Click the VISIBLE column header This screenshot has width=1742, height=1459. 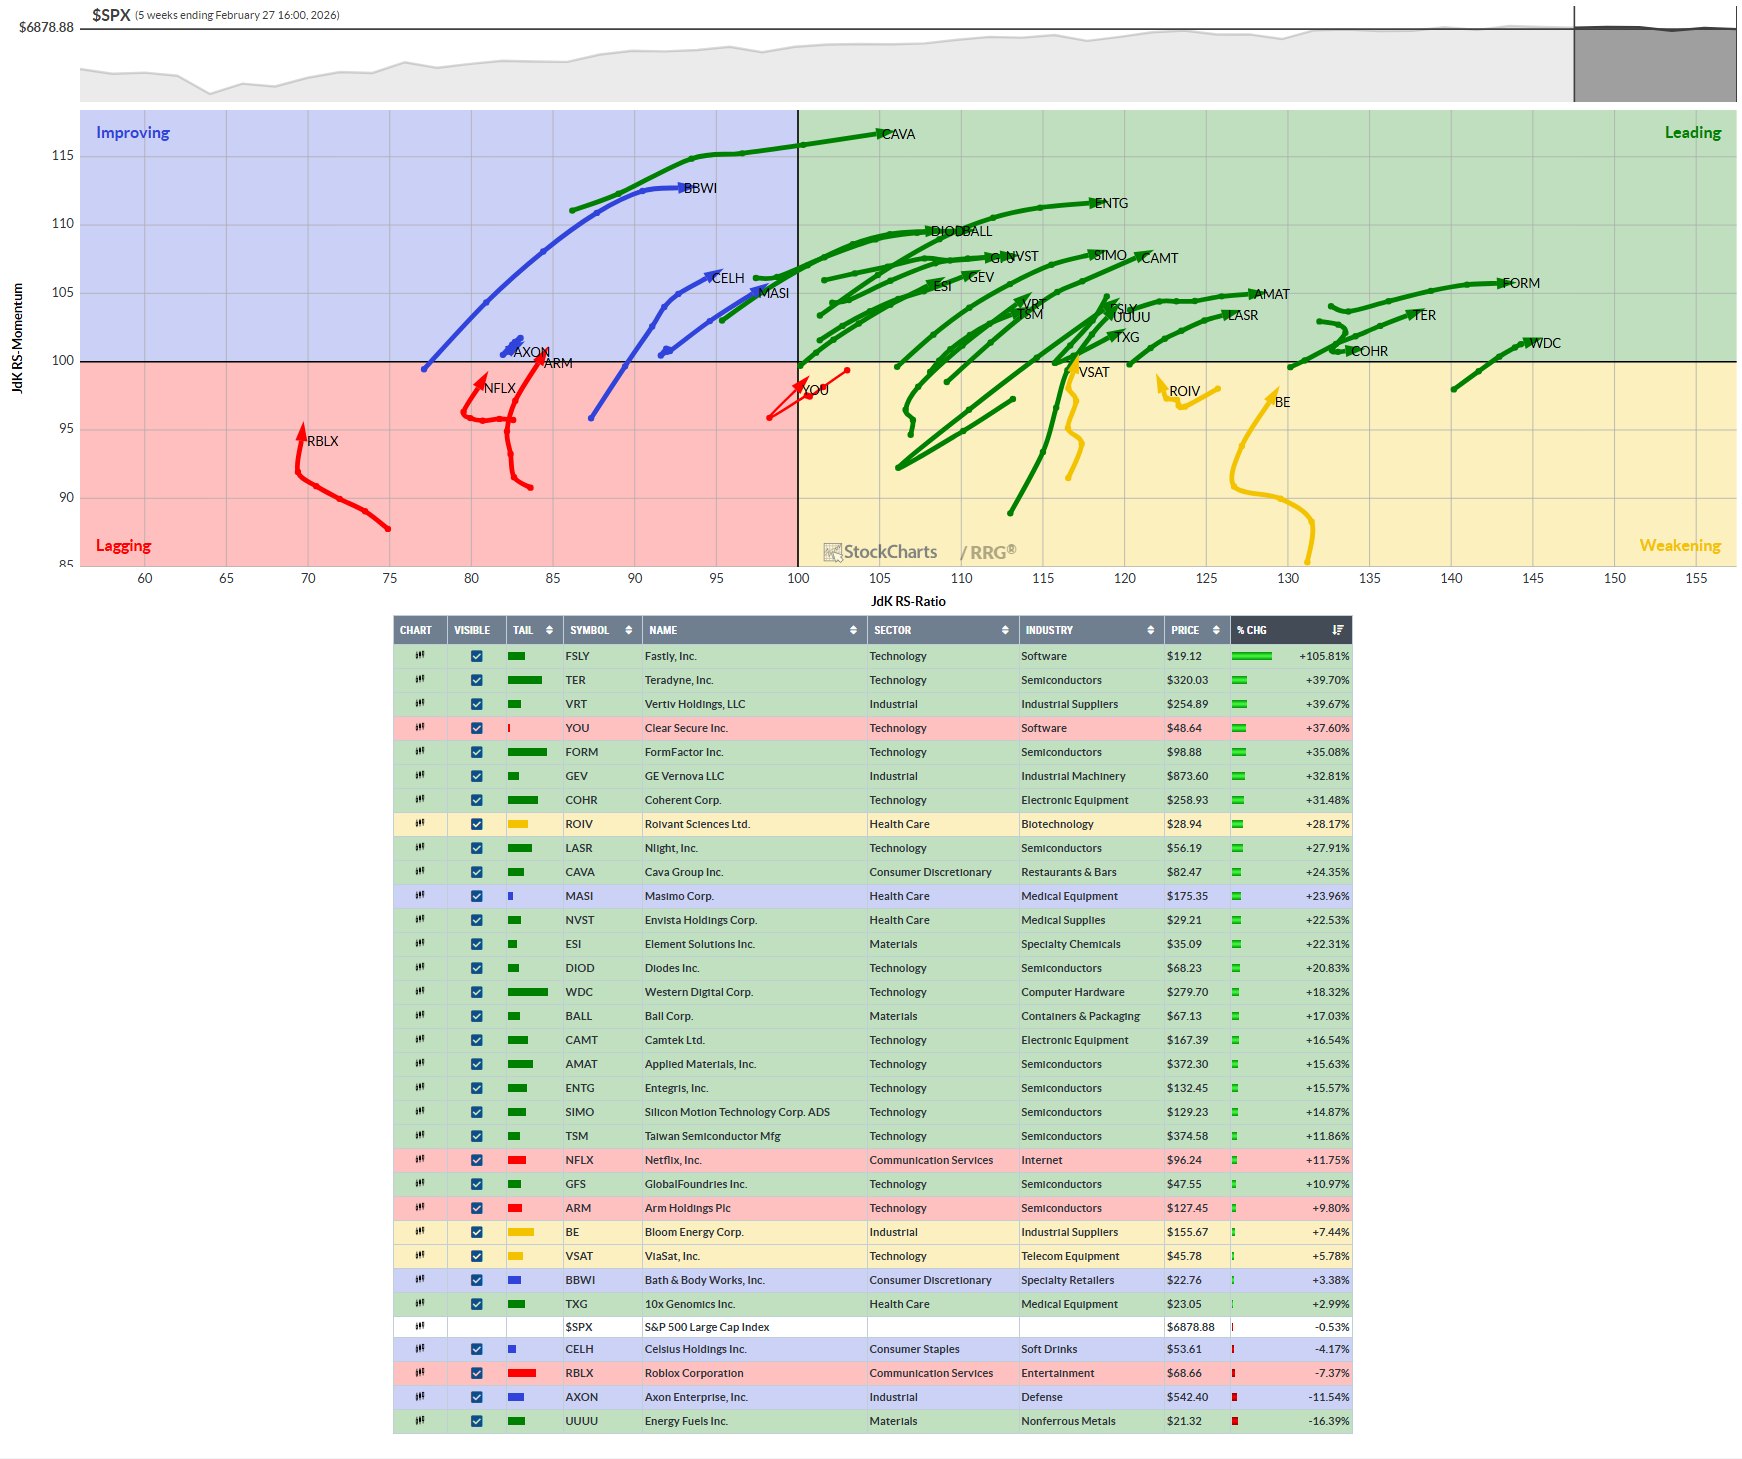476,630
